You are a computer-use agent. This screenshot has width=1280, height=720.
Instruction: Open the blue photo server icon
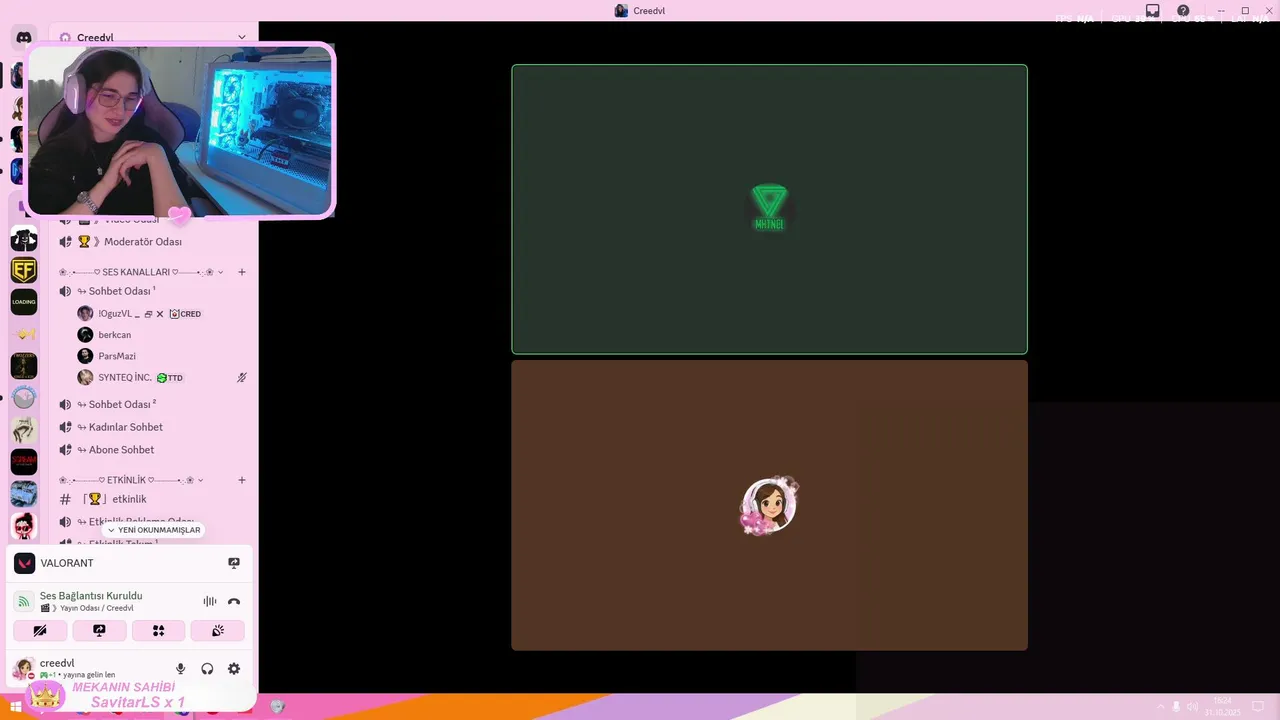24,494
